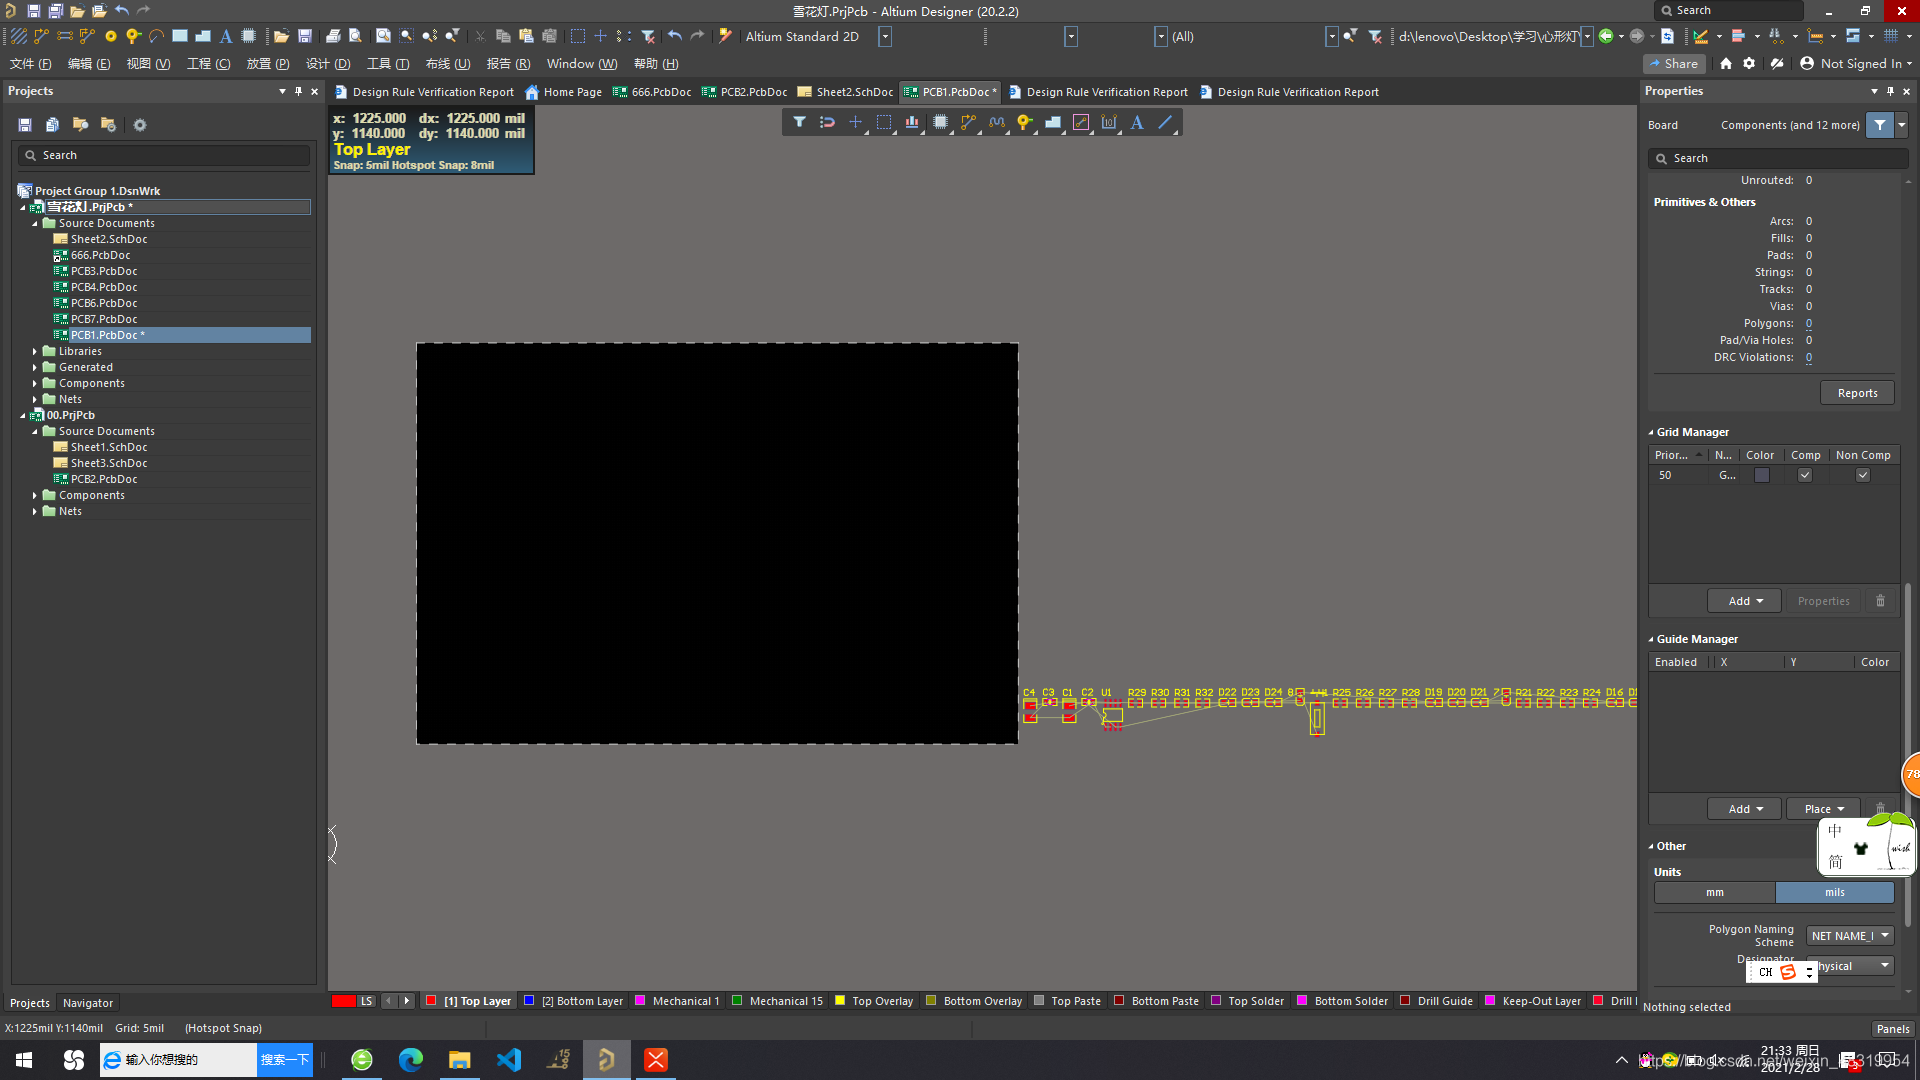Switch to the Navigator panel tab
The image size is (1920, 1080).
88,1003
